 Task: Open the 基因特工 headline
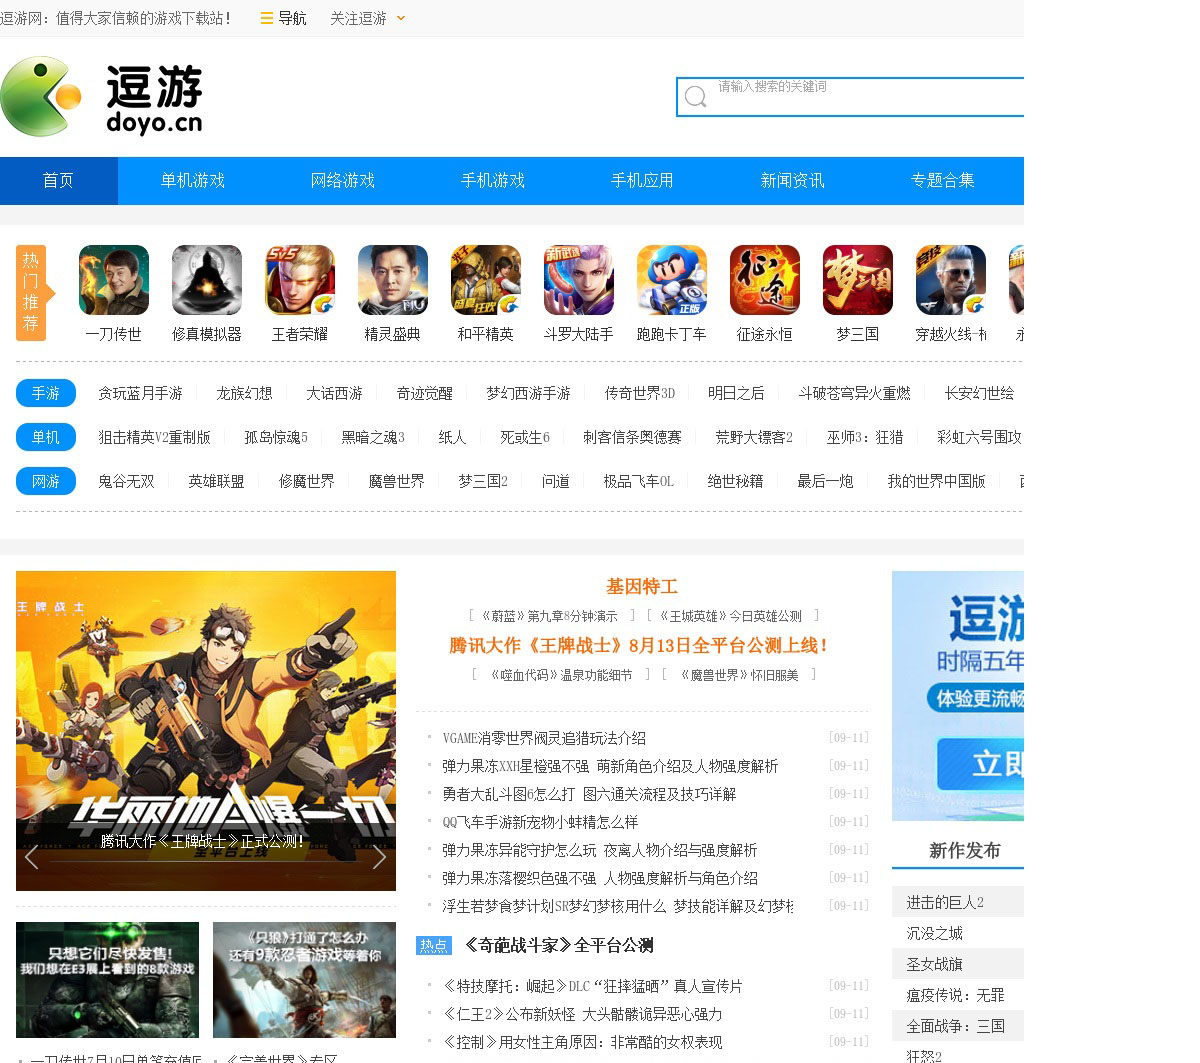(642, 587)
